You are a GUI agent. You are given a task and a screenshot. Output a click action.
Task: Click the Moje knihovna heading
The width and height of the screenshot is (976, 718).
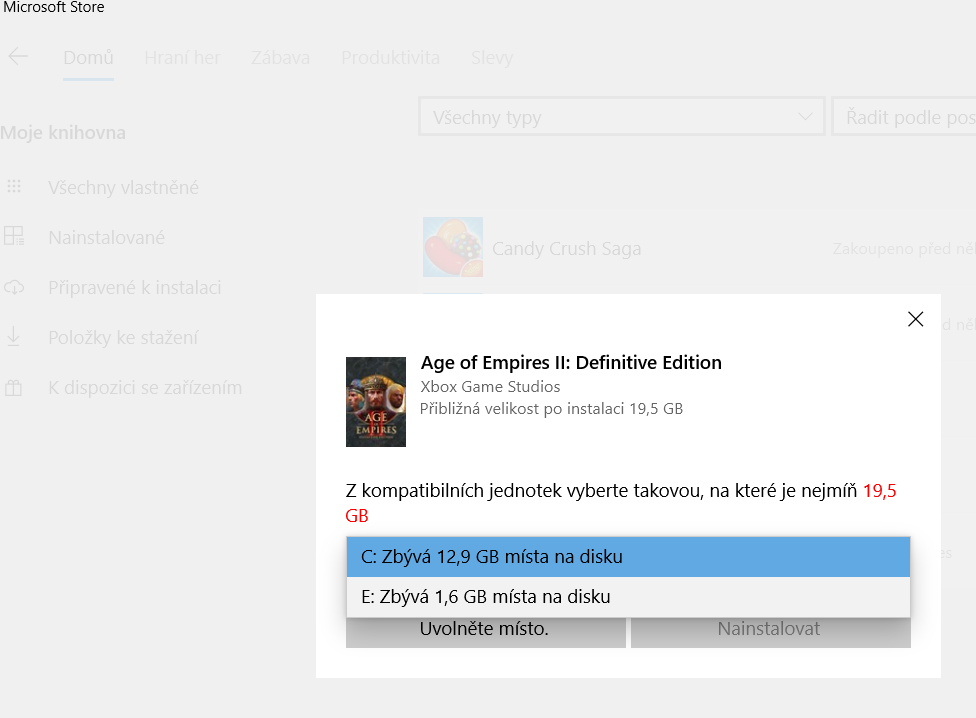coord(63,133)
